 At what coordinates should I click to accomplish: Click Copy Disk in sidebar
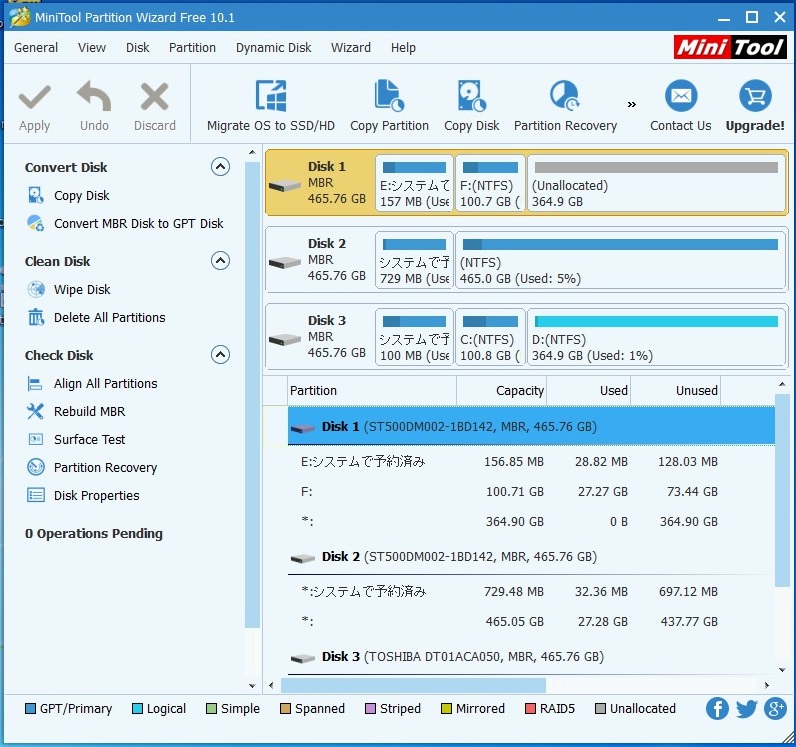pos(81,196)
